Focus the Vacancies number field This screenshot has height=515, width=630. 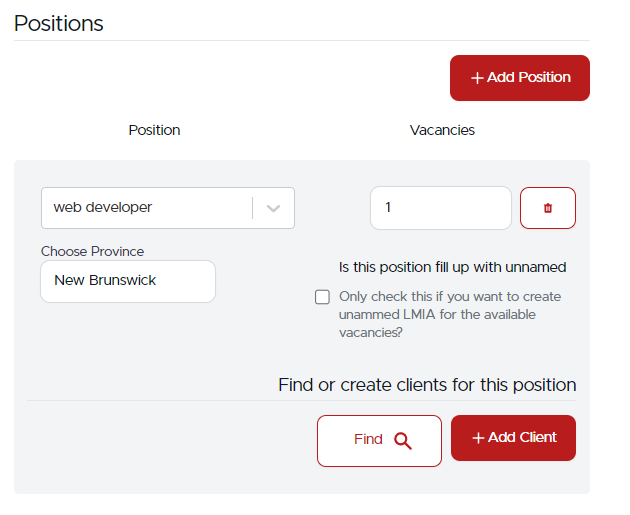(x=440, y=208)
